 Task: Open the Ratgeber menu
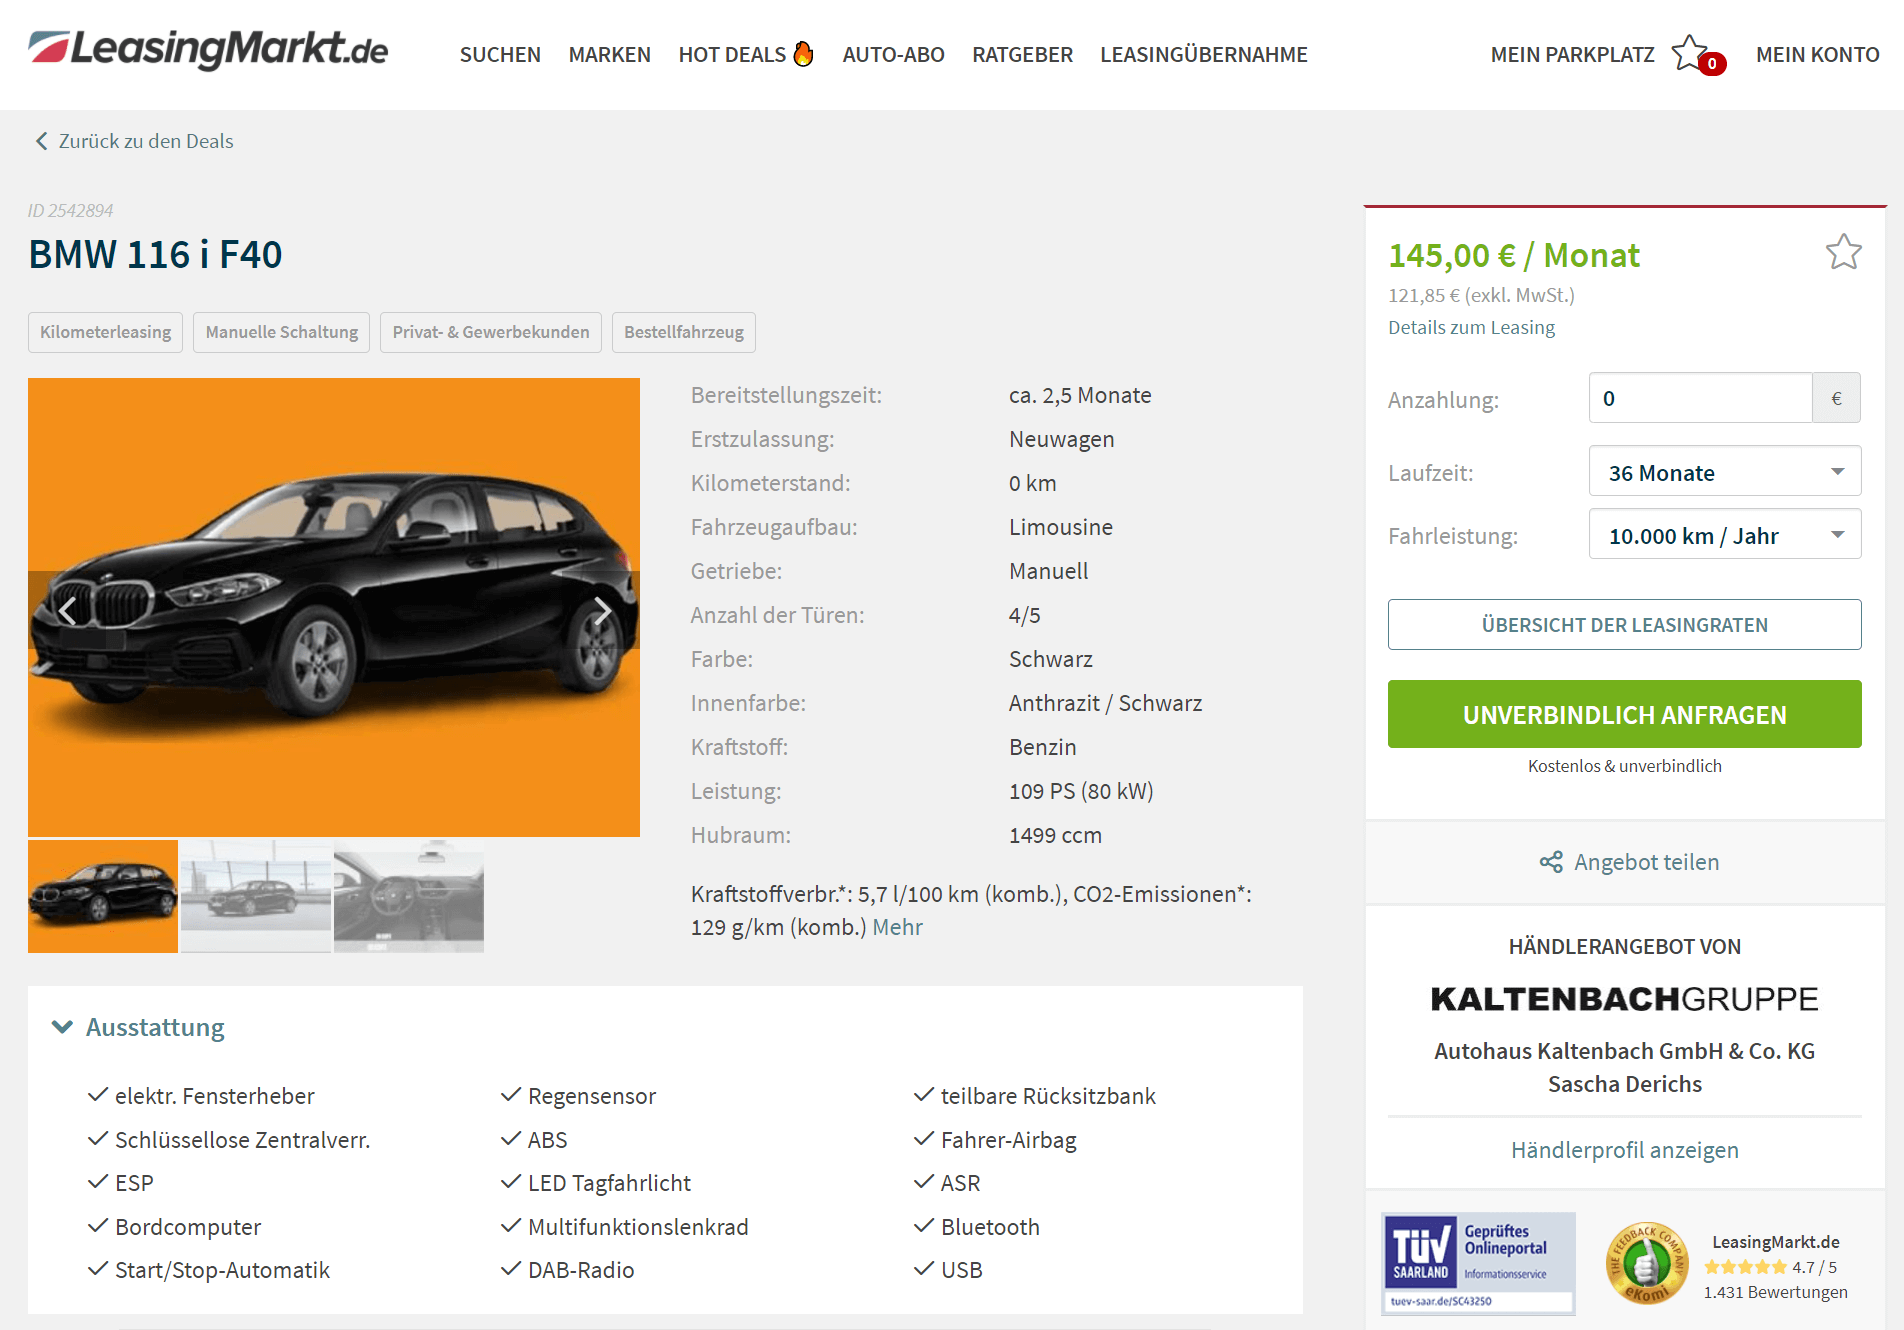[x=1022, y=54]
